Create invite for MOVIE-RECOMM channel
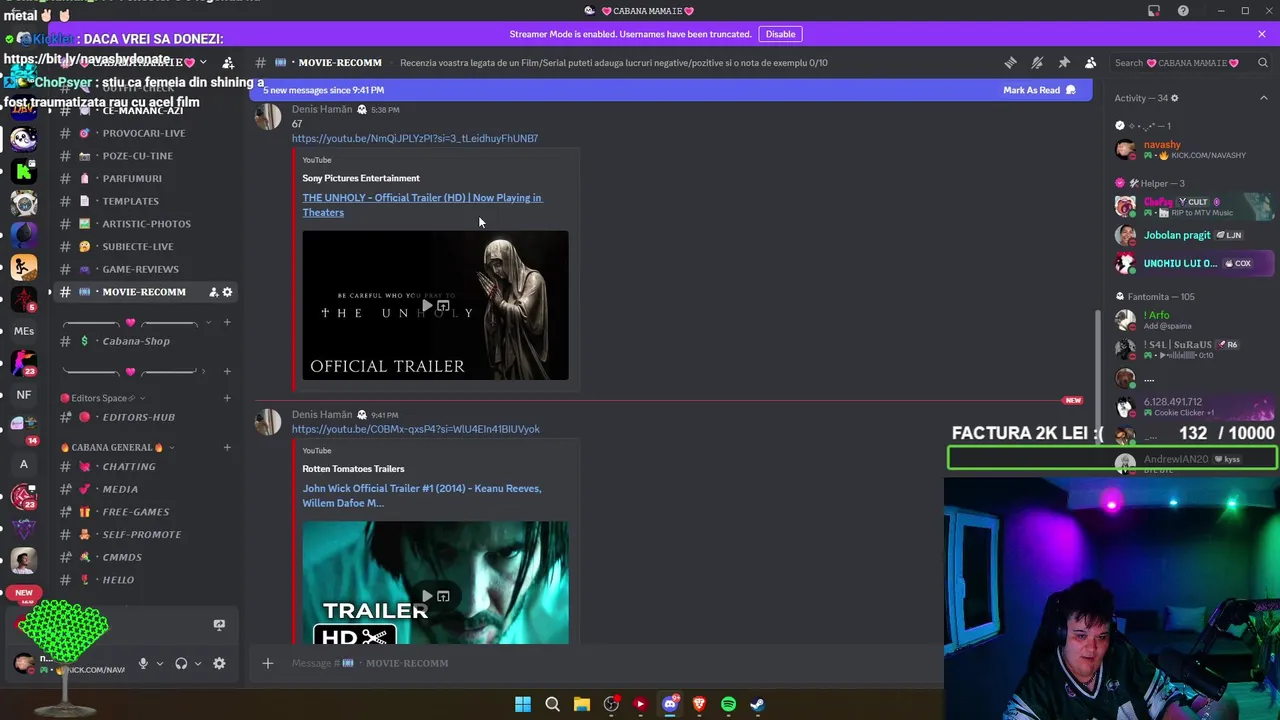This screenshot has width=1280, height=720. point(213,292)
